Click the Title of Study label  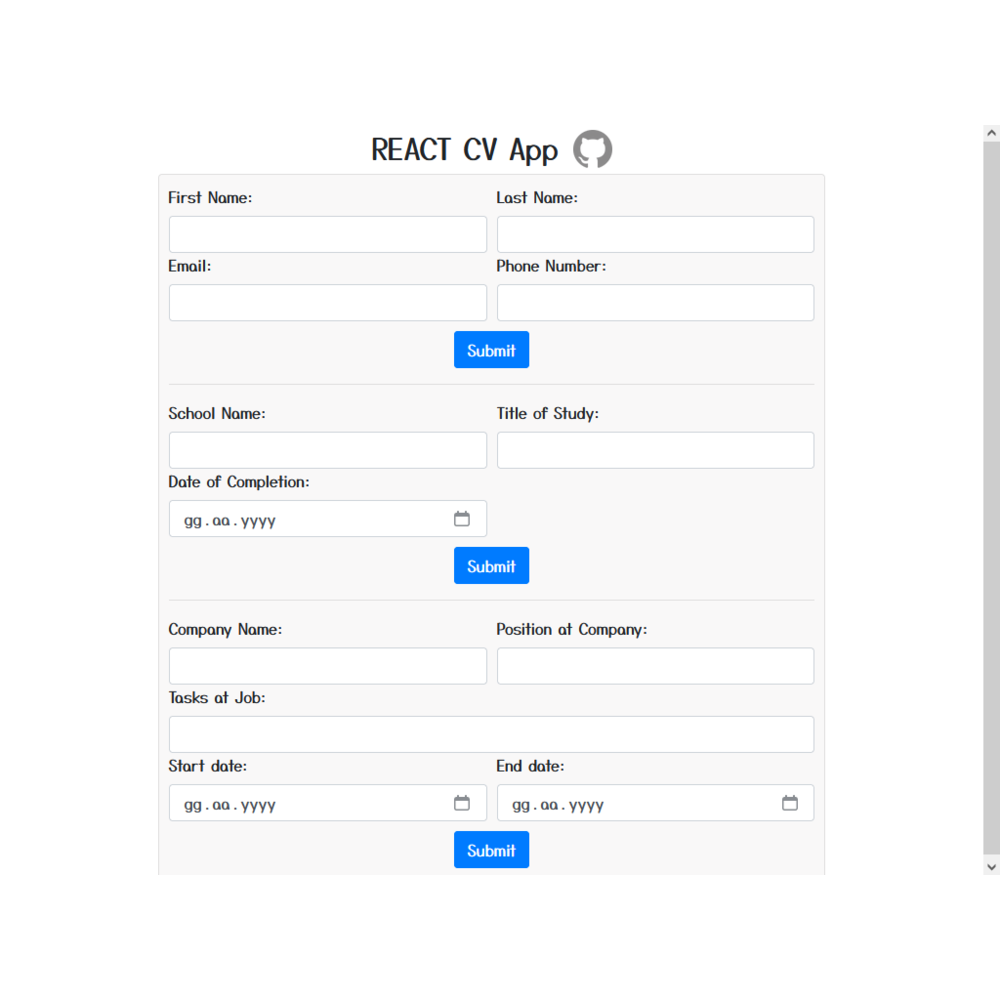547,413
